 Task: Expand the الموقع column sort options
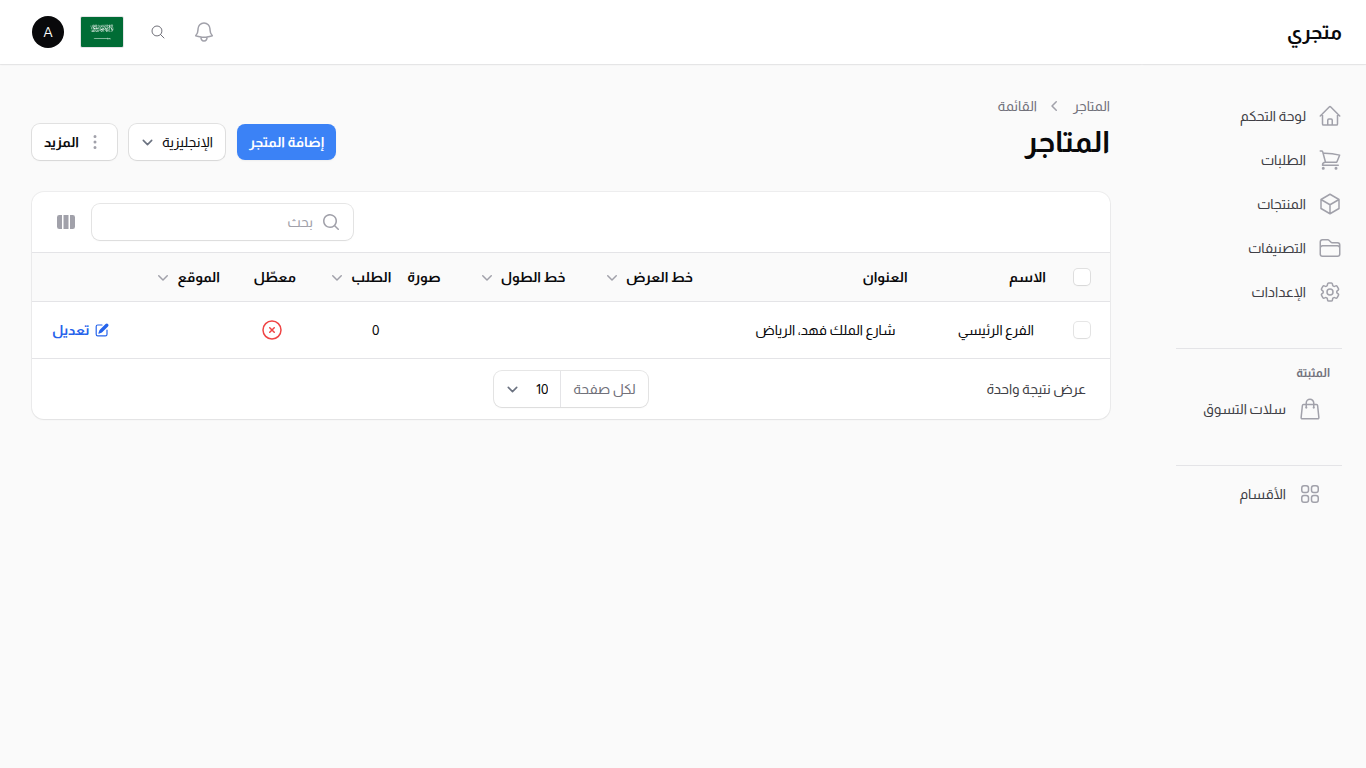163,277
